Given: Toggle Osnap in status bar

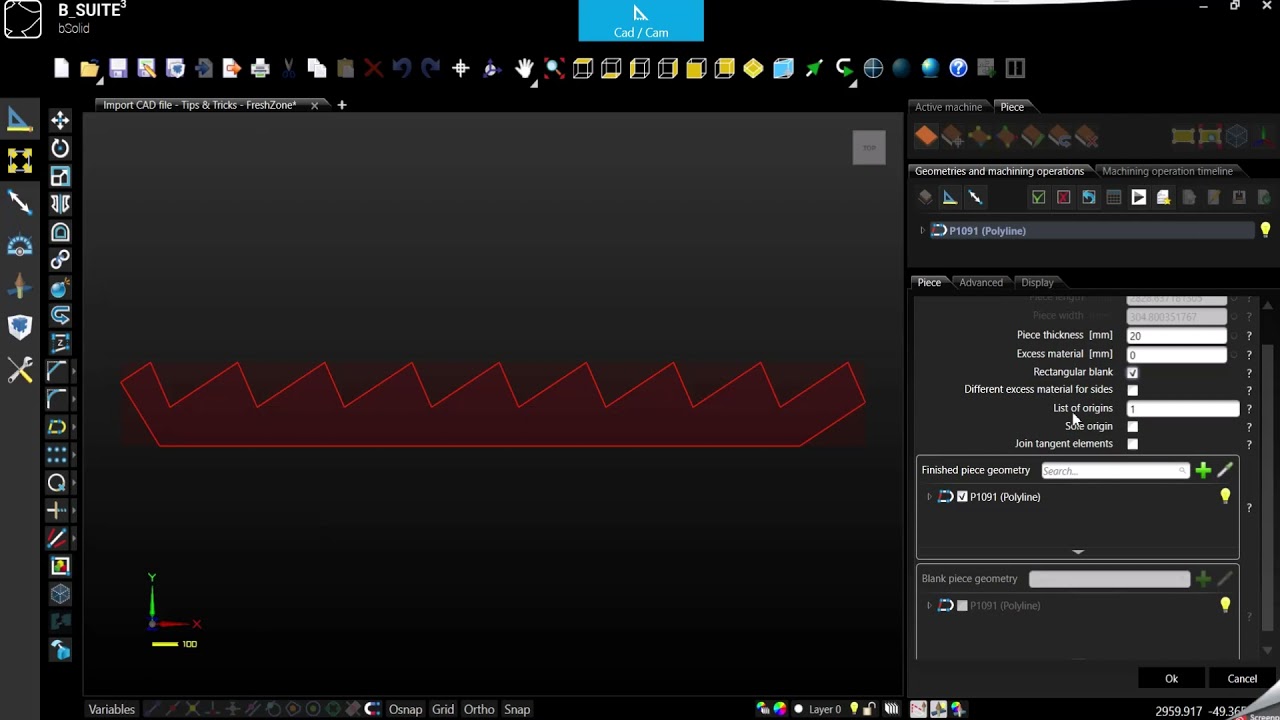Looking at the screenshot, I should point(405,709).
